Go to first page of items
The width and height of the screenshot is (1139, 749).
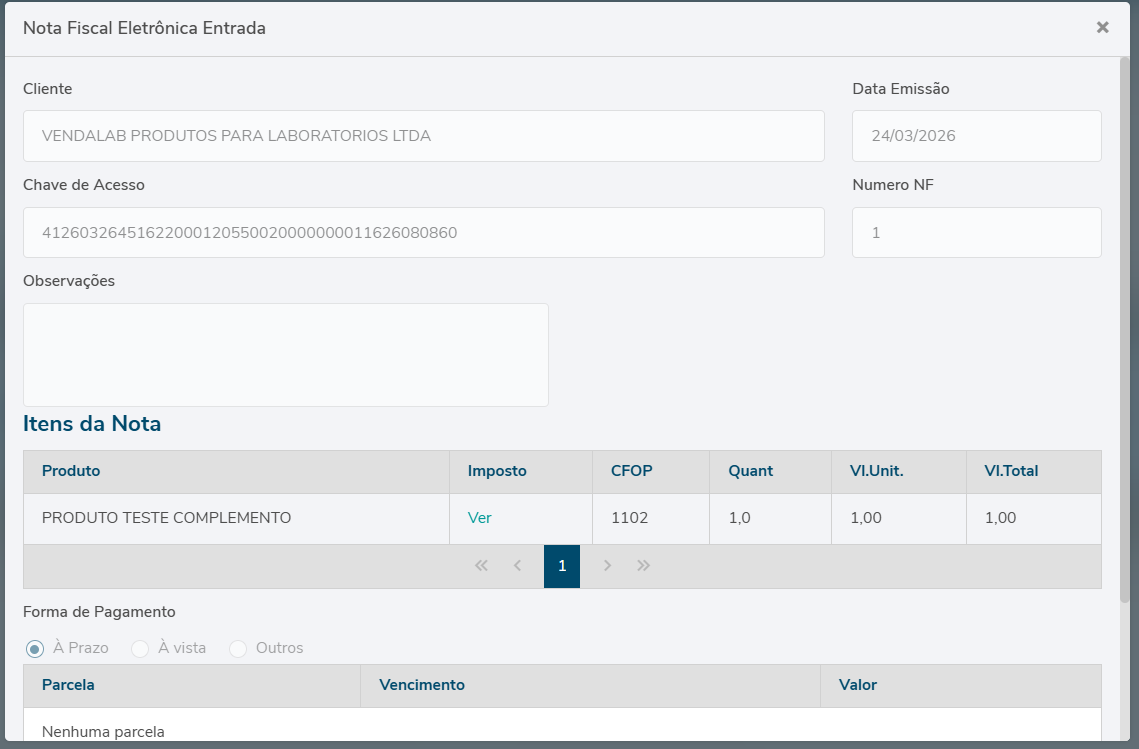481,566
